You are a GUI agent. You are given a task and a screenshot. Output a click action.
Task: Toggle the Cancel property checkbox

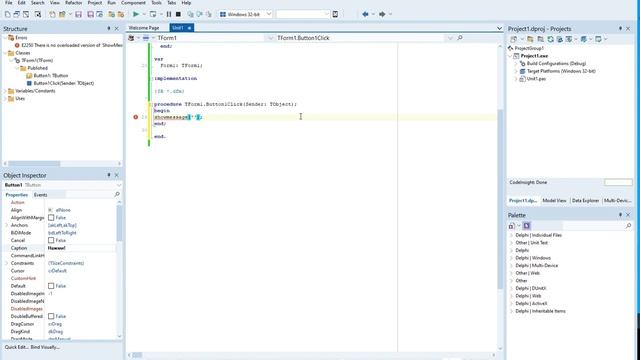[51, 240]
